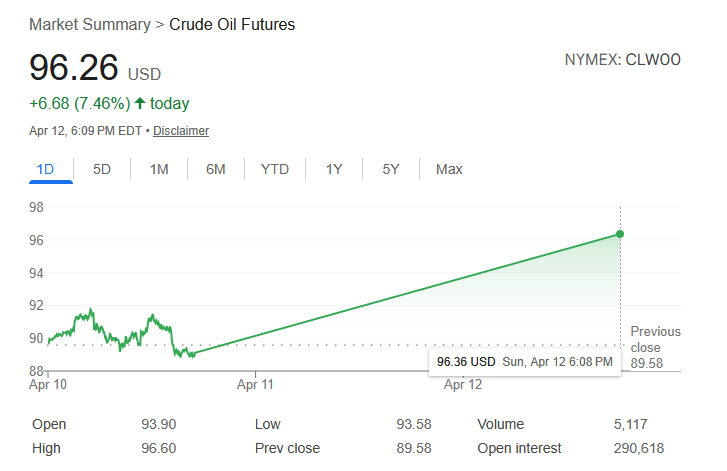This screenshot has height=471, width=727.
Task: Select the 1D time range tab
Action: 45,169
